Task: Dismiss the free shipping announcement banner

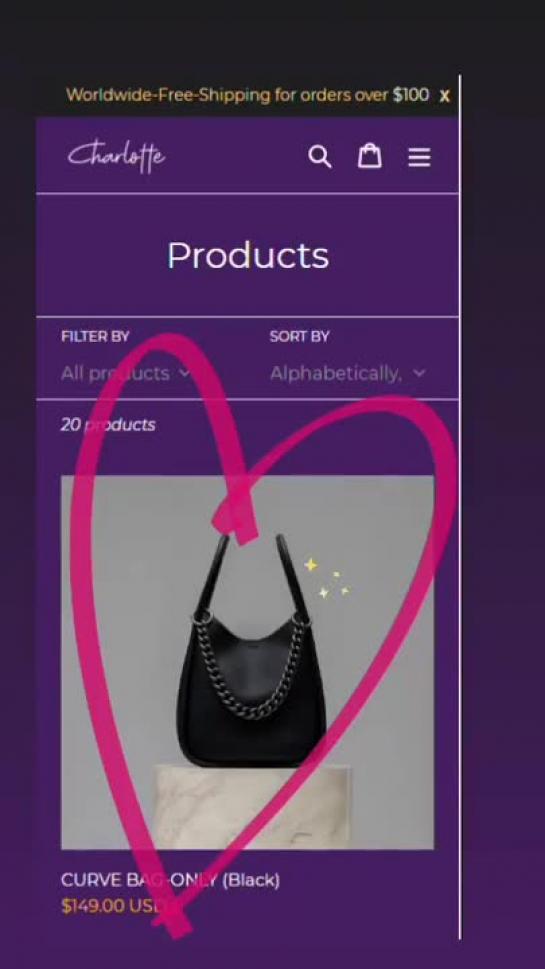Action: point(444,96)
